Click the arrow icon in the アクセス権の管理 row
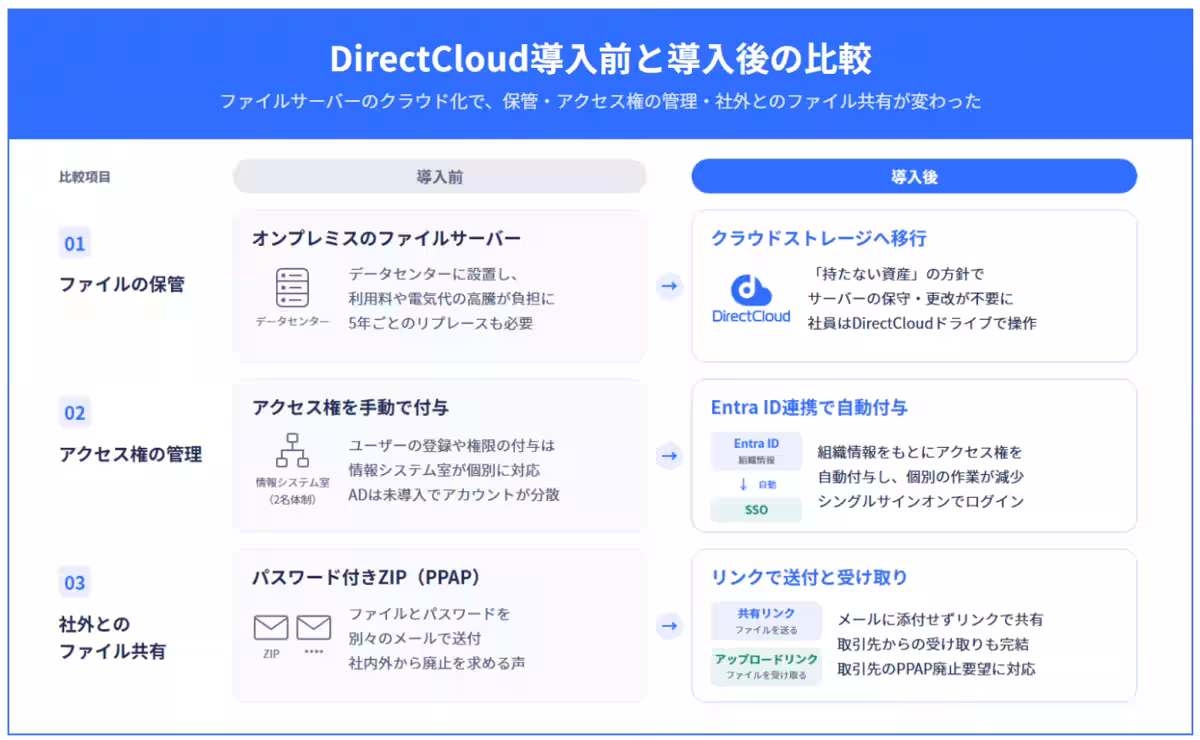The image size is (1200, 740). 669,456
